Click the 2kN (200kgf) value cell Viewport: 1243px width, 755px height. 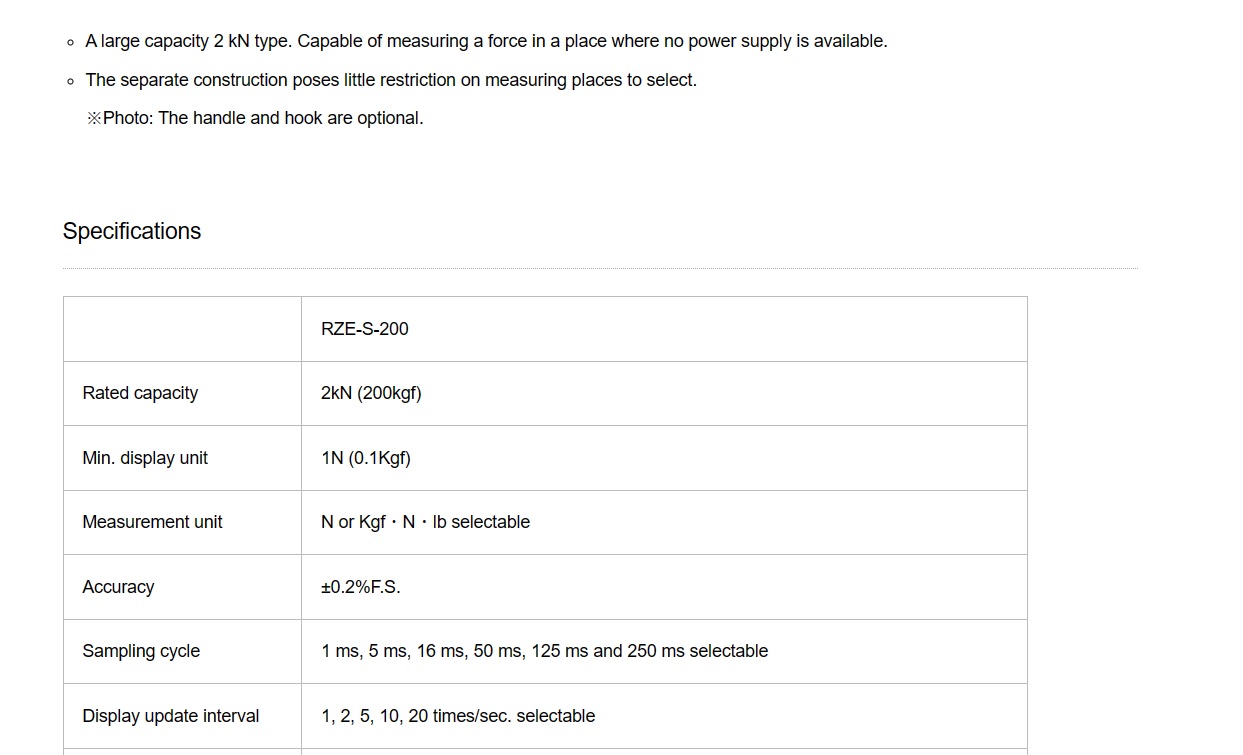click(371, 393)
